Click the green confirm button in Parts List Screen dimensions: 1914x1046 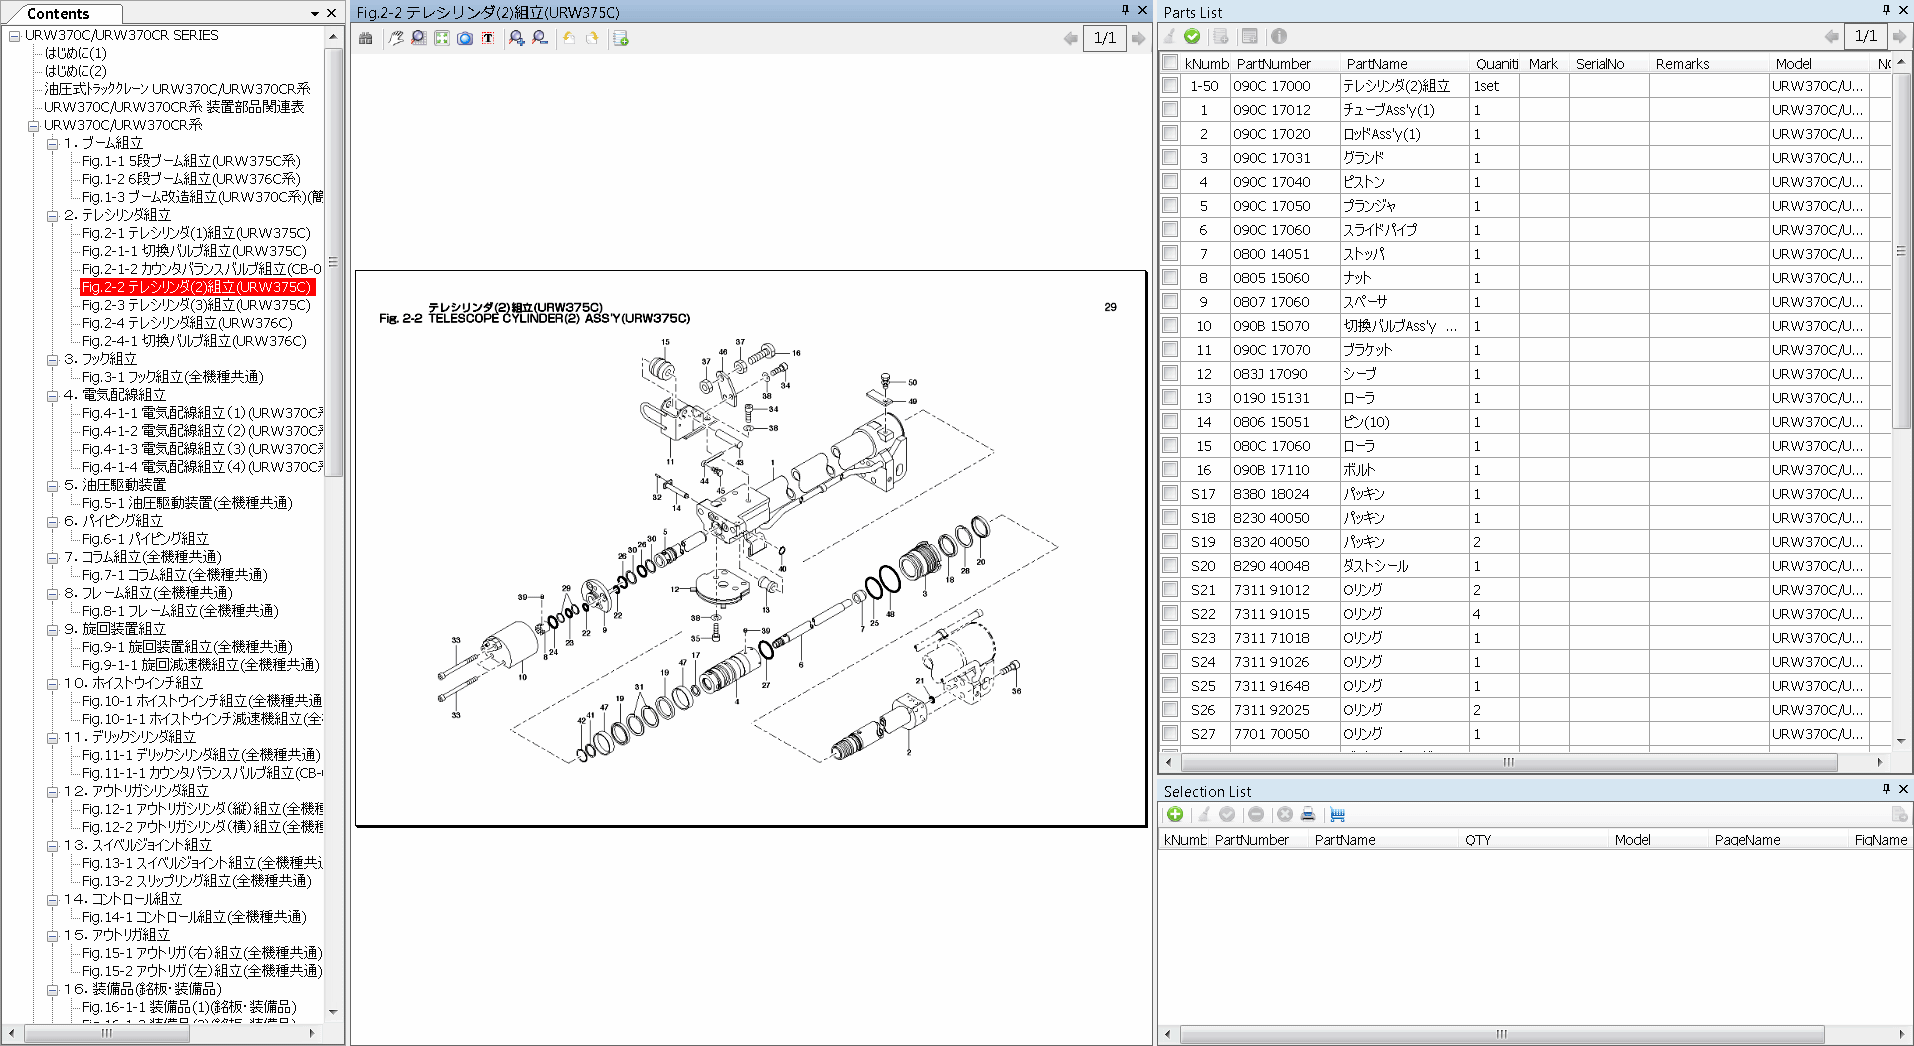coord(1192,37)
